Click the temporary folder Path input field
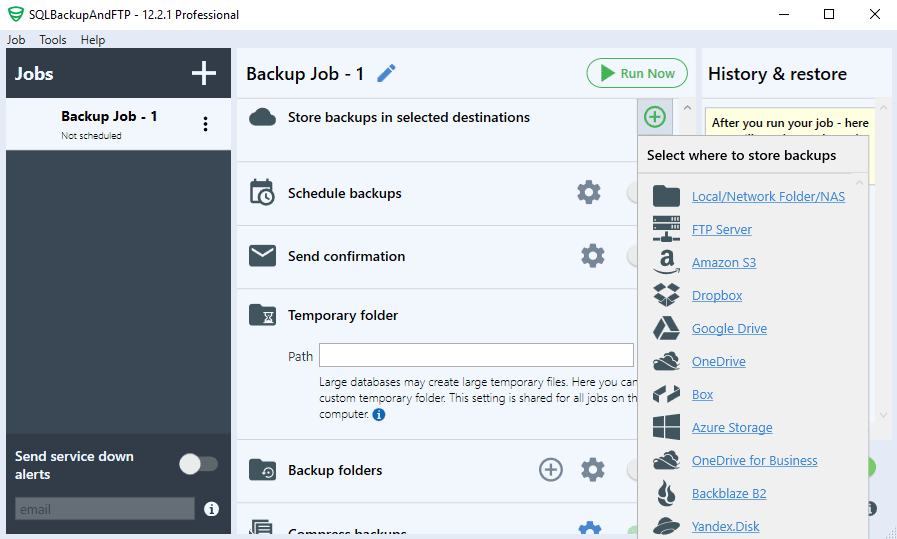897x539 pixels. pos(476,355)
